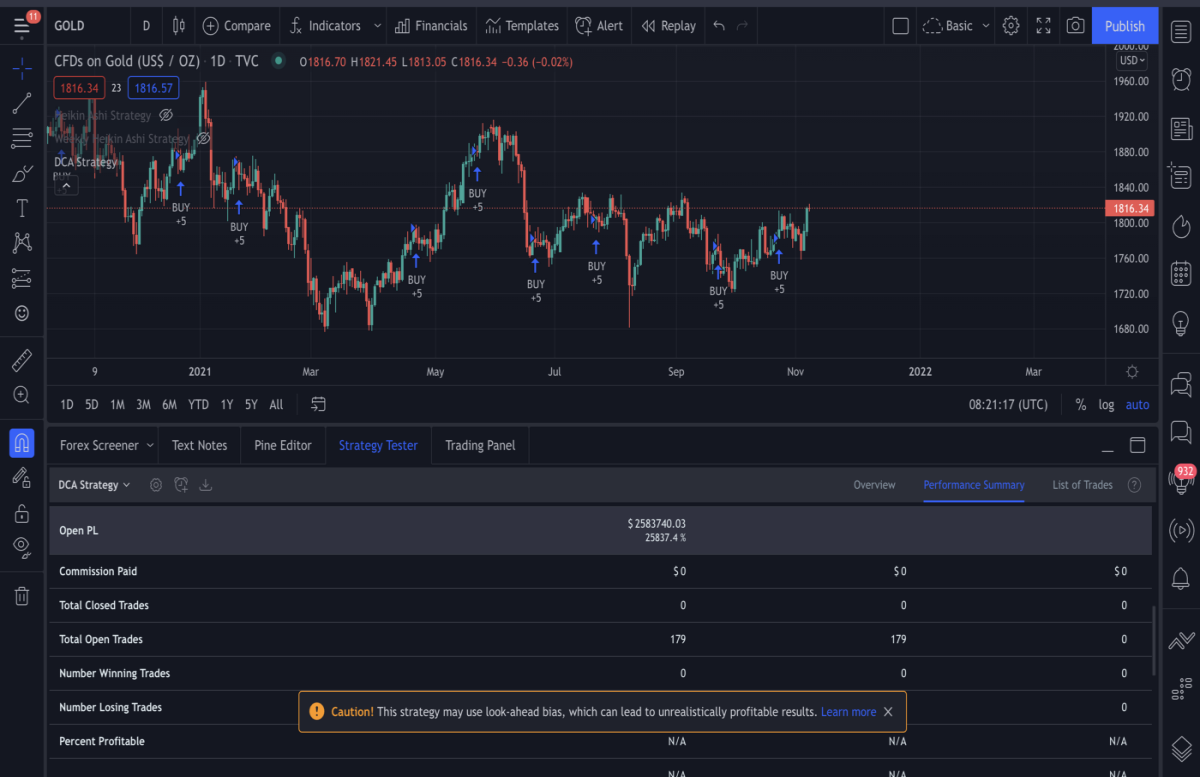Select the 5Y time range
Screen dimensions: 1200x777
point(251,405)
